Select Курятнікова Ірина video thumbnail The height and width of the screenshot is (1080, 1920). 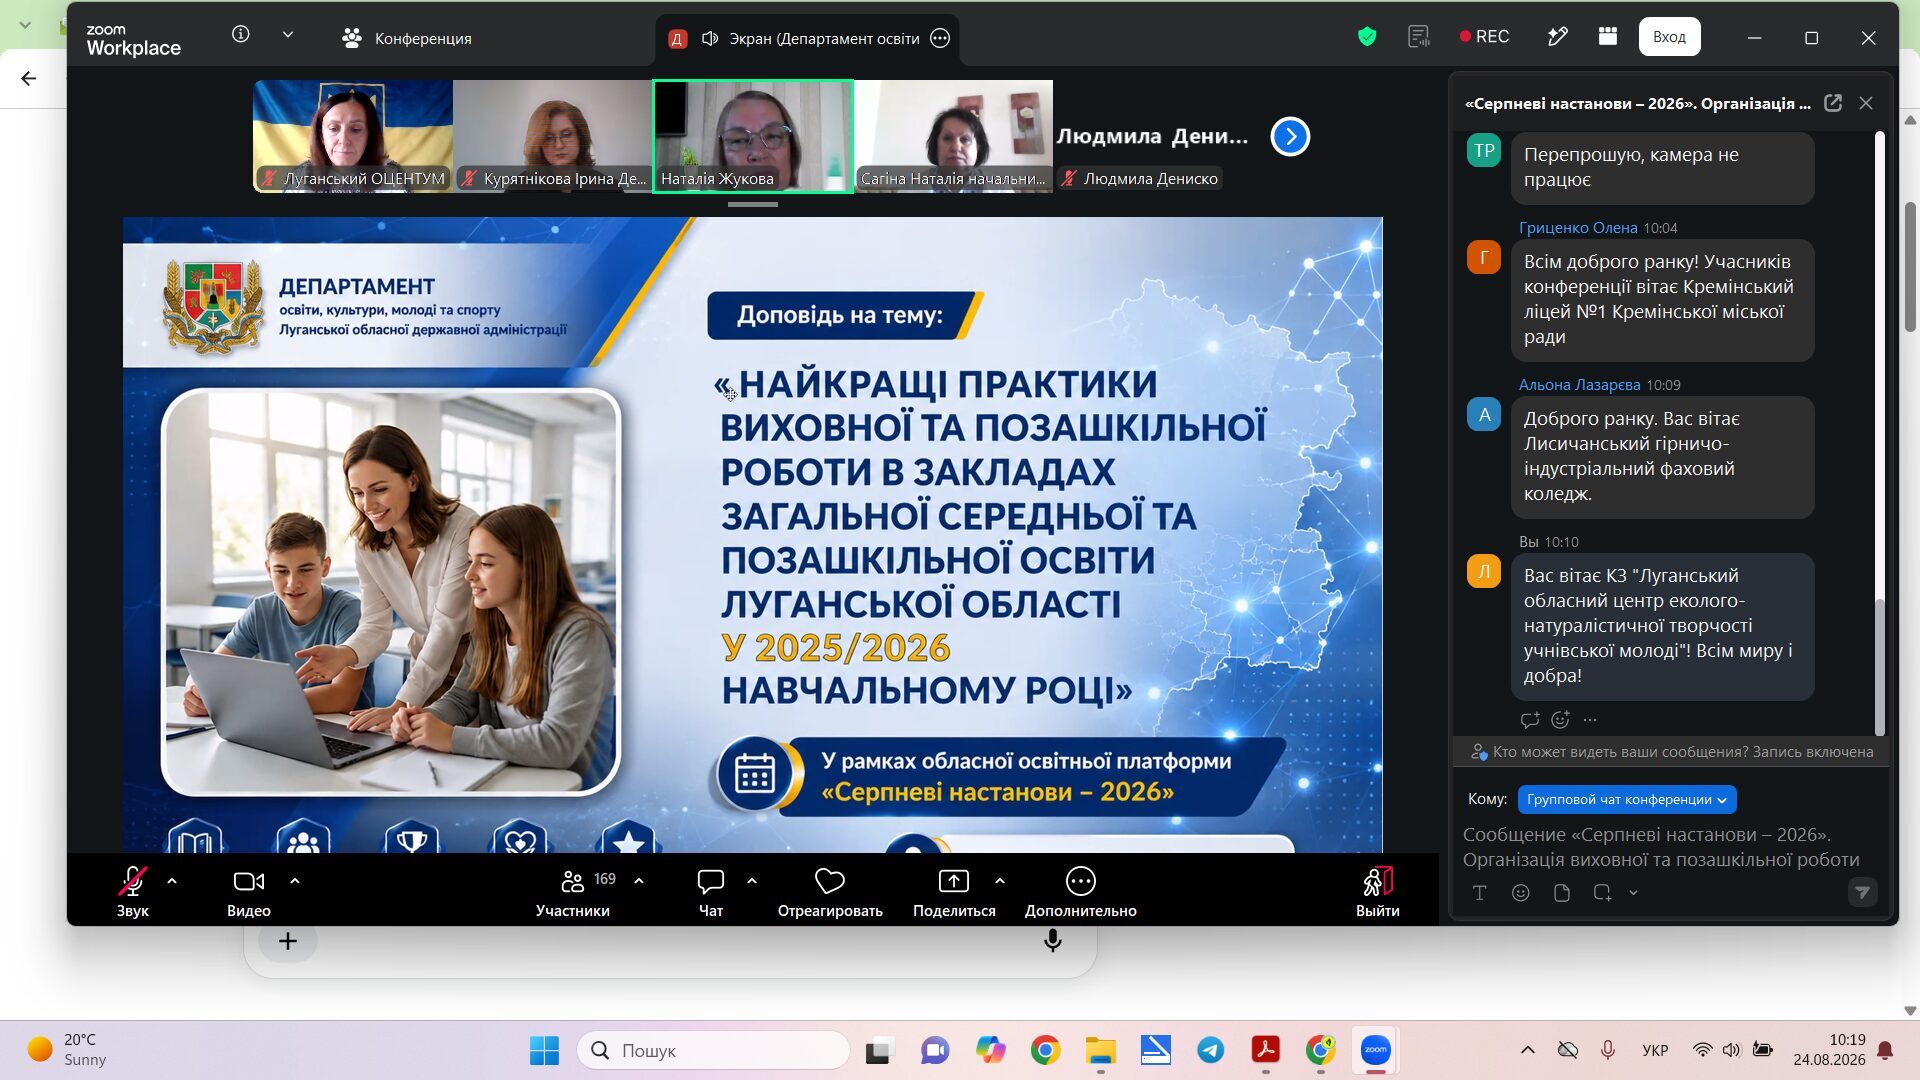pyautogui.click(x=553, y=136)
